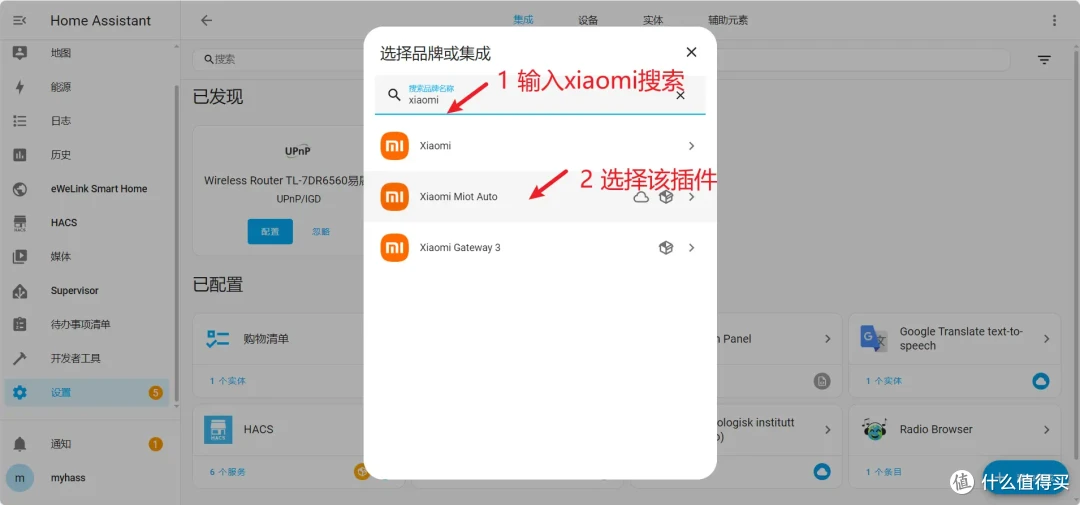The image size is (1080, 505).
Task: Clear the xiaomi search text
Action: [681, 95]
